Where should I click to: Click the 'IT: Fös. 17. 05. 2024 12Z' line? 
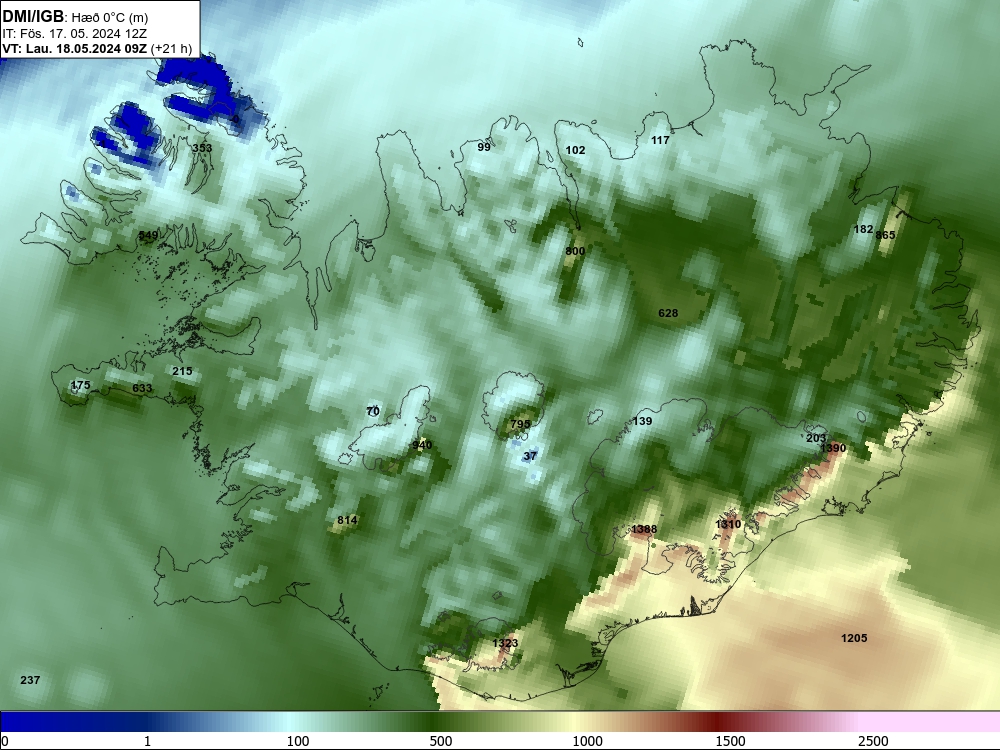click(x=75, y=34)
